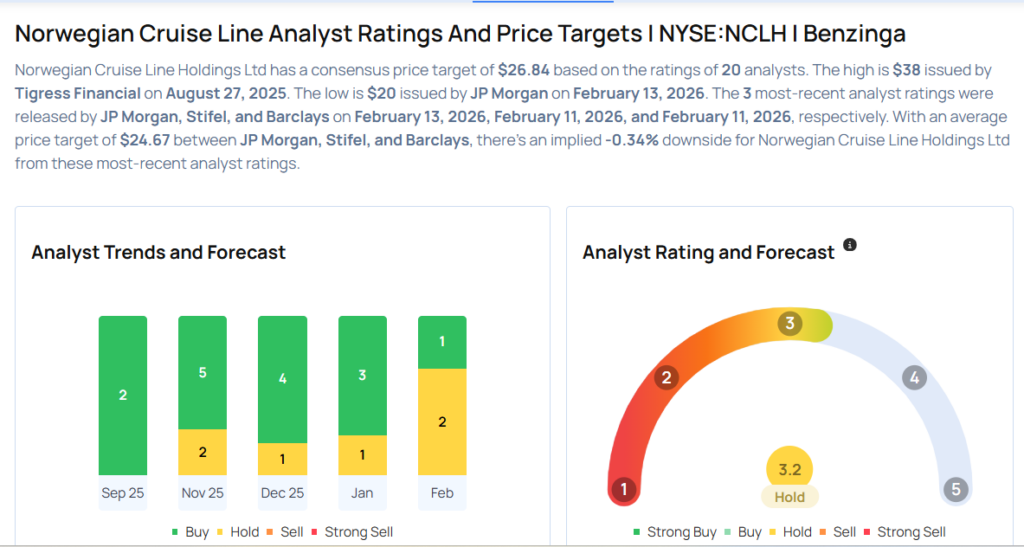Click the 3.2 rating score circle
Image resolution: width=1024 pixels, height=547 pixels.
coord(790,469)
